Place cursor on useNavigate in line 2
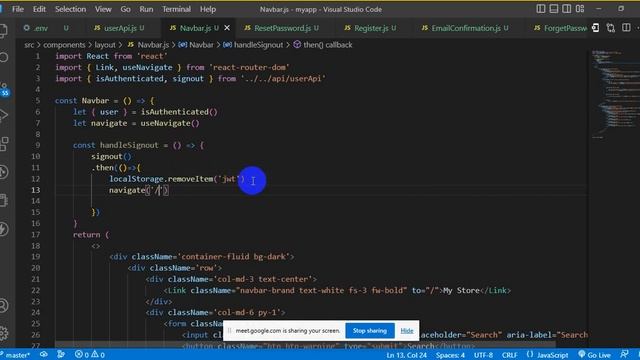The height and width of the screenshot is (360, 640). (147, 67)
